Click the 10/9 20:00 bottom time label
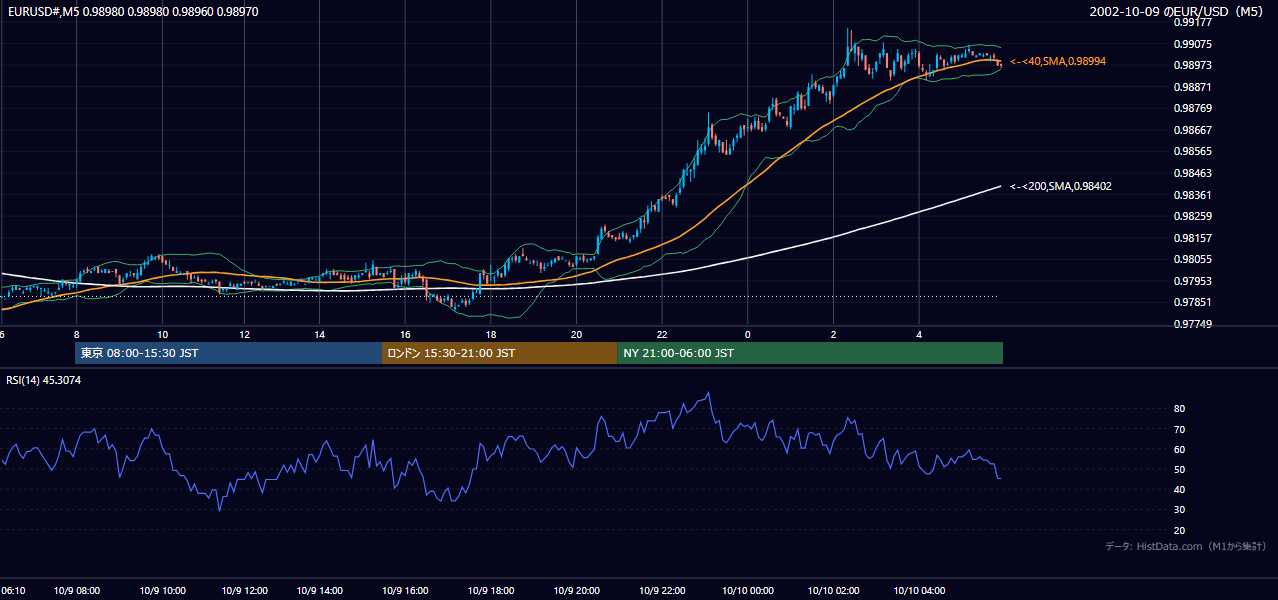 [576, 591]
